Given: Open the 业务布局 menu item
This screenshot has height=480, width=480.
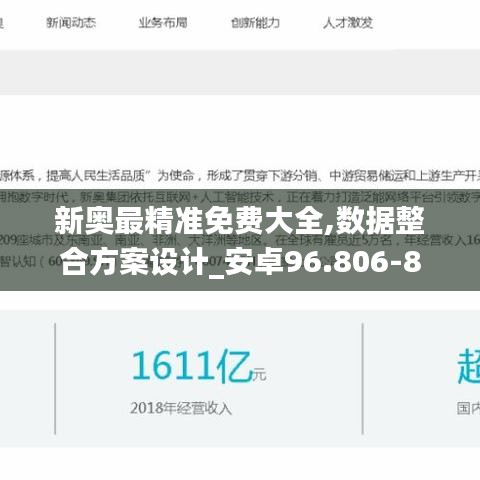Looking at the screenshot, I should pyautogui.click(x=163, y=23).
